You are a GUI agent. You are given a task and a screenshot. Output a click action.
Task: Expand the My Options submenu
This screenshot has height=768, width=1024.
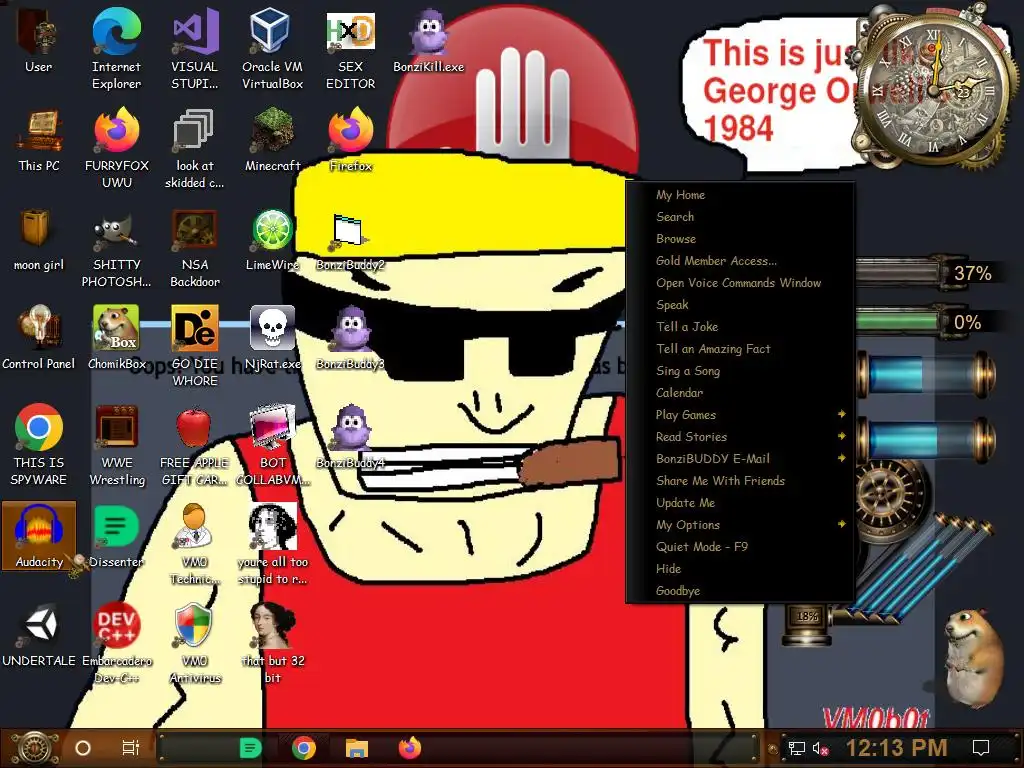pyautogui.click(x=741, y=524)
